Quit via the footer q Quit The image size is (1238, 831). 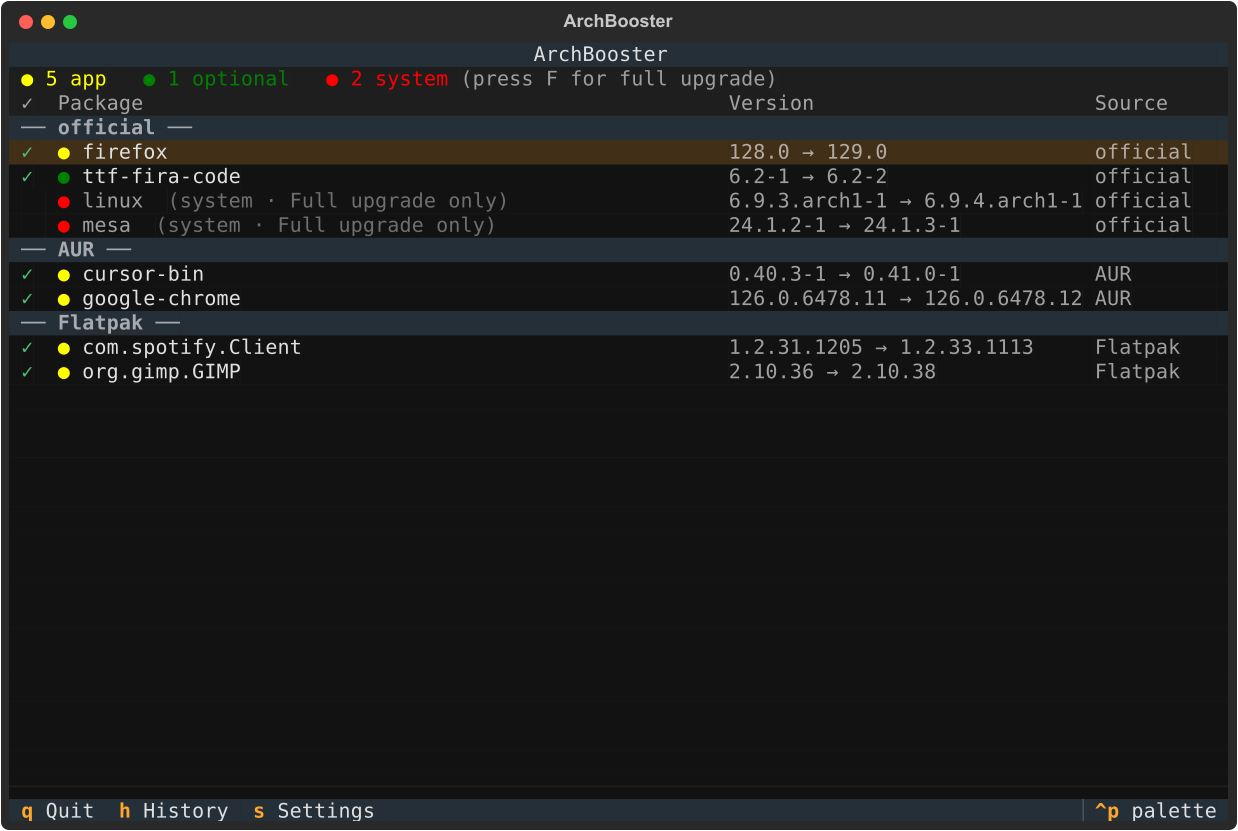click(x=57, y=811)
